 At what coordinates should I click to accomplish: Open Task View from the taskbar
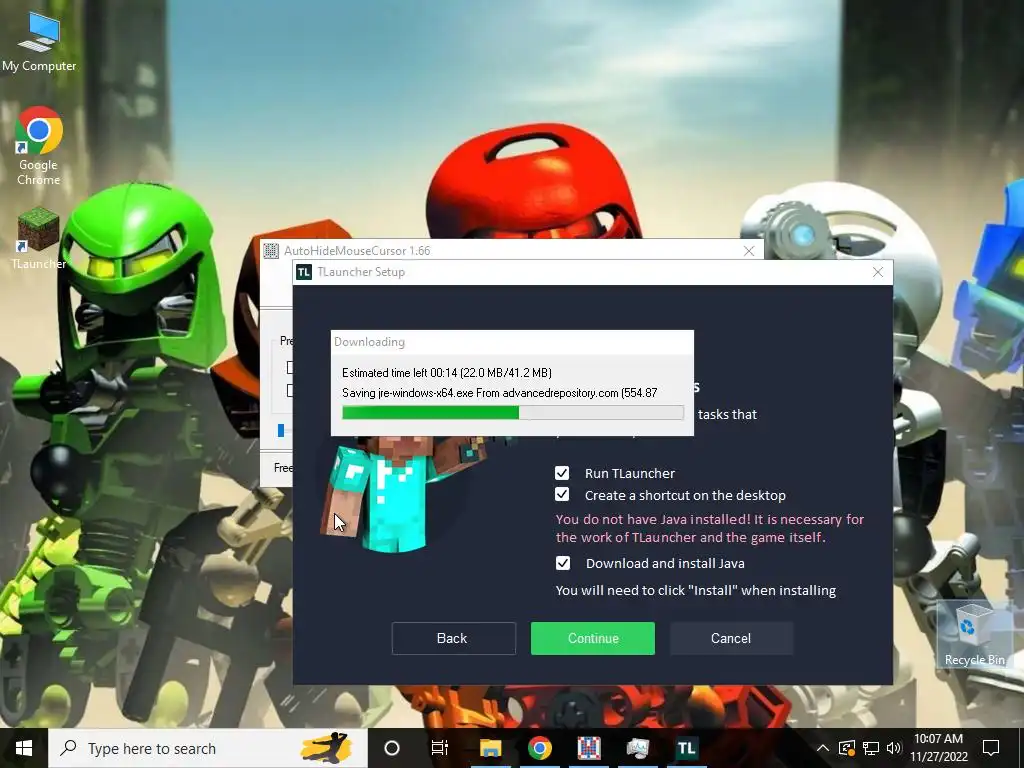[440, 748]
